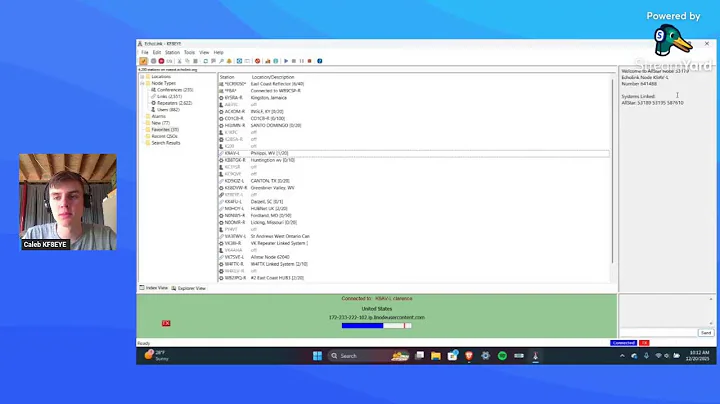
Task: Open the Edit menu
Action: [x=157, y=53]
